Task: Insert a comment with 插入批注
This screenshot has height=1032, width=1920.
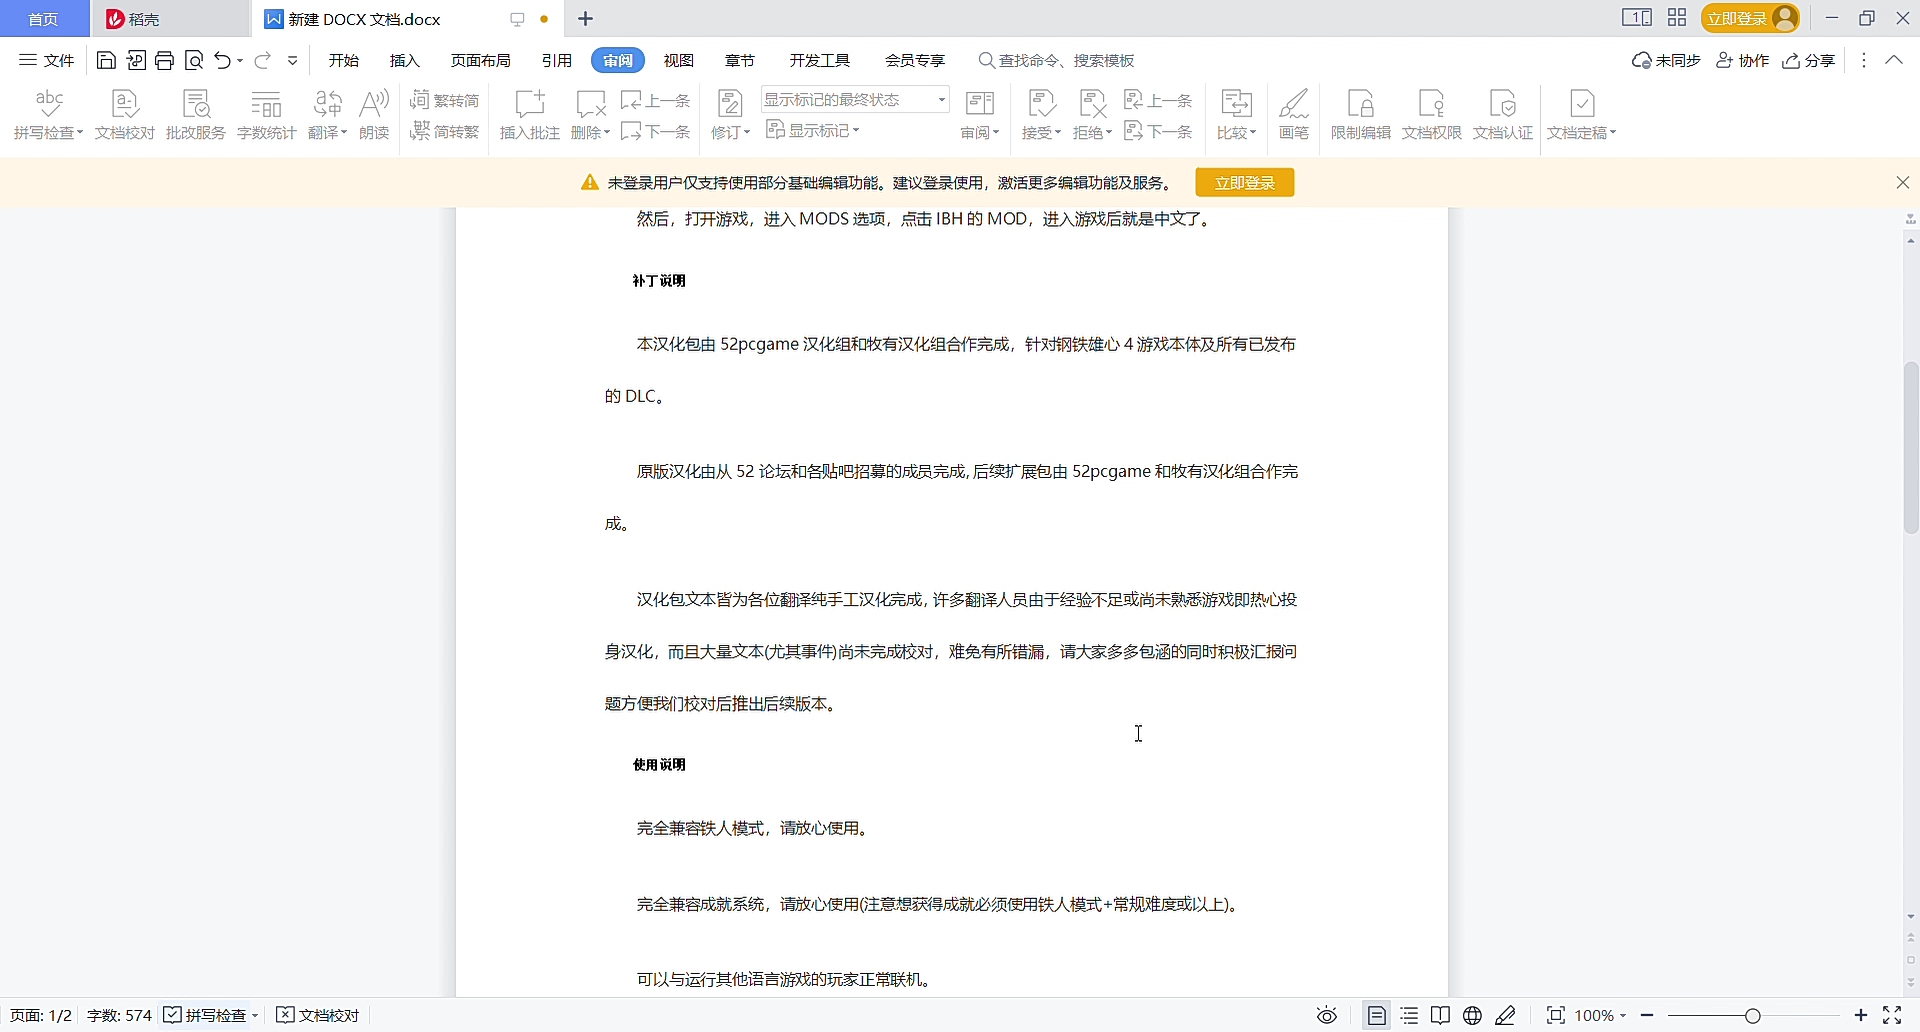Action: (530, 115)
